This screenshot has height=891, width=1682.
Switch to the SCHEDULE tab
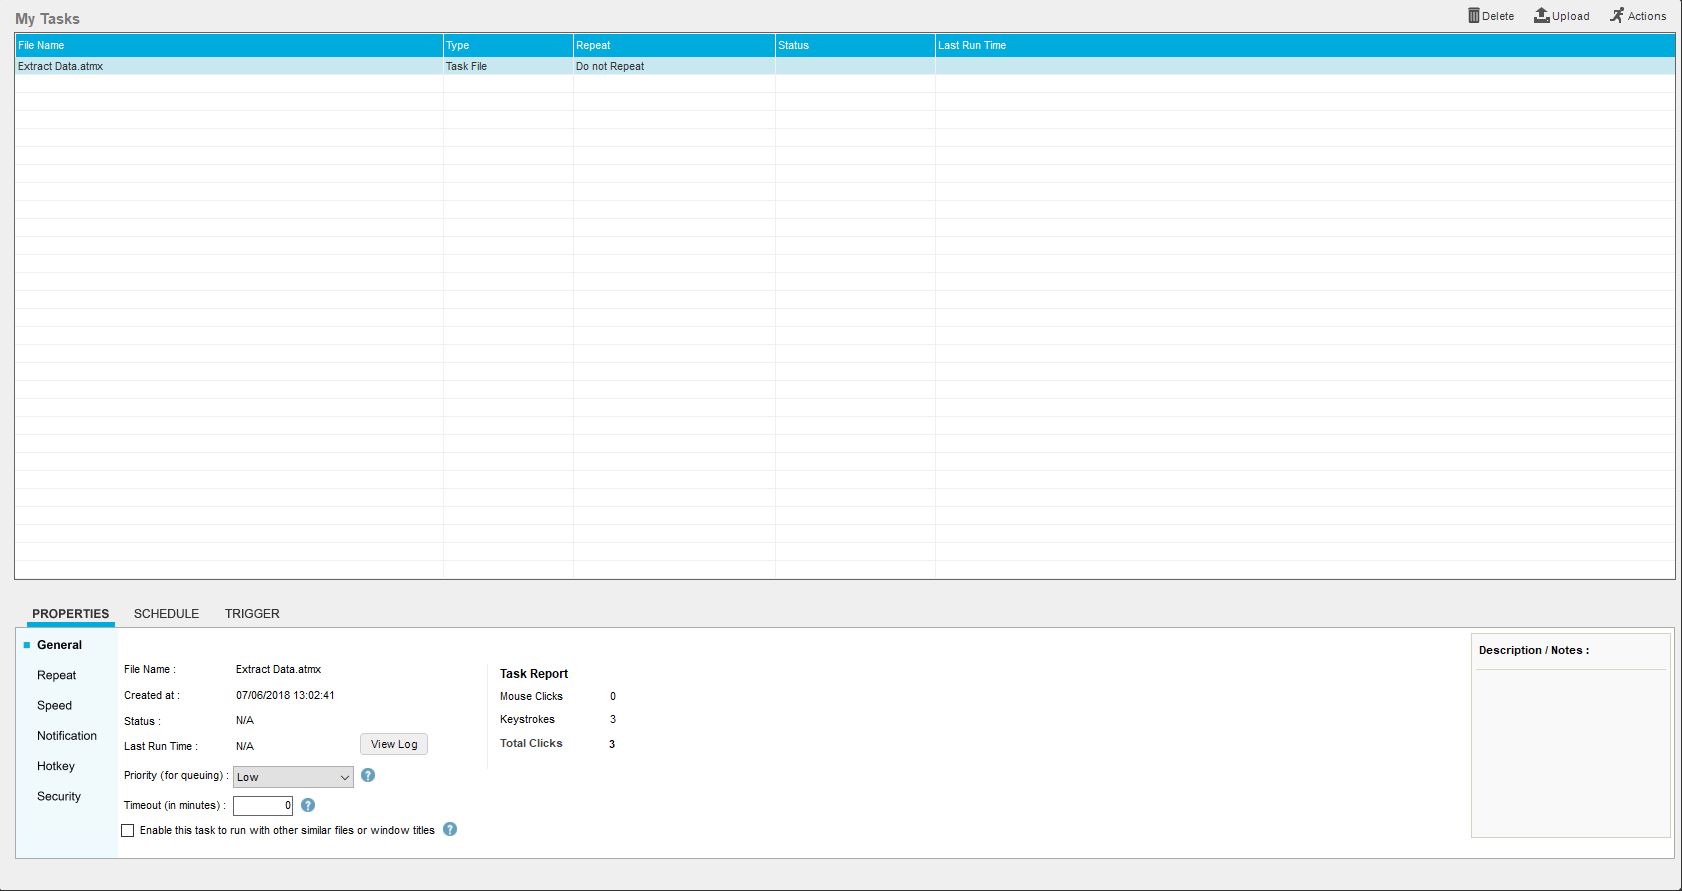(x=166, y=614)
